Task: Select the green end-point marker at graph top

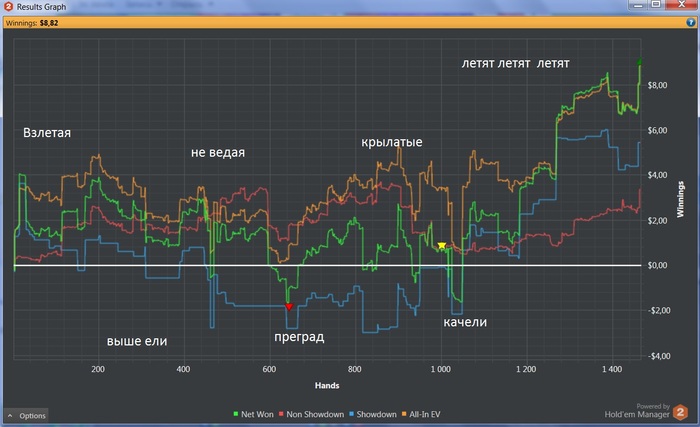Action: click(639, 62)
